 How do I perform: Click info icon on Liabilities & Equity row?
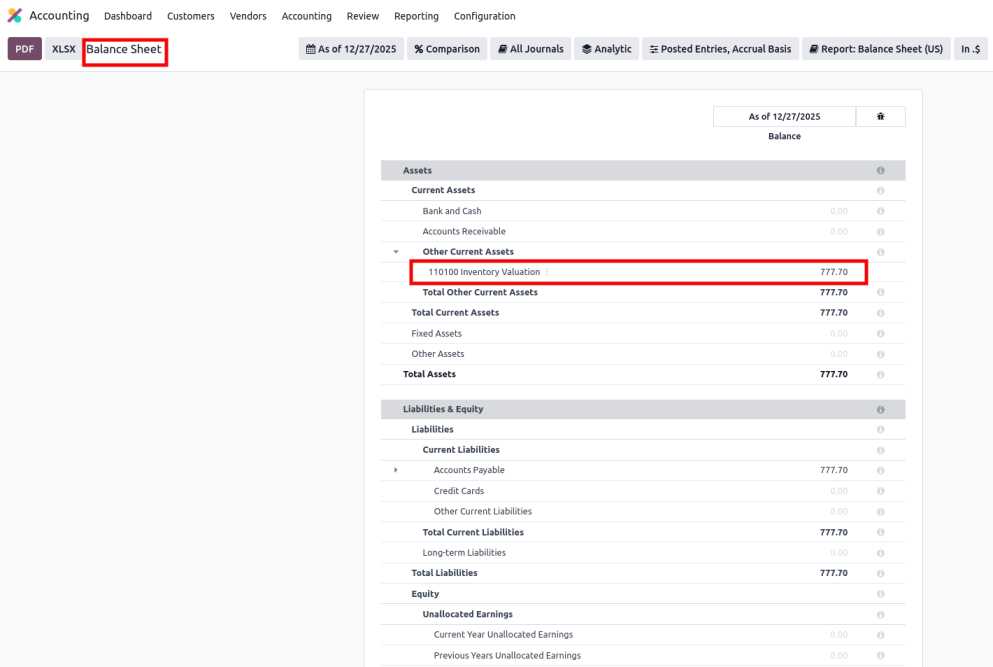880,410
